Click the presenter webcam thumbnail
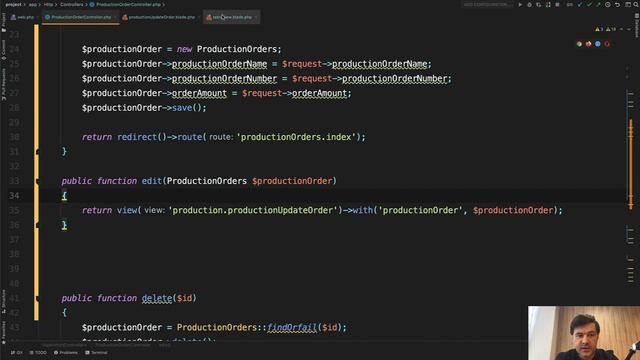 [x=584, y=333]
